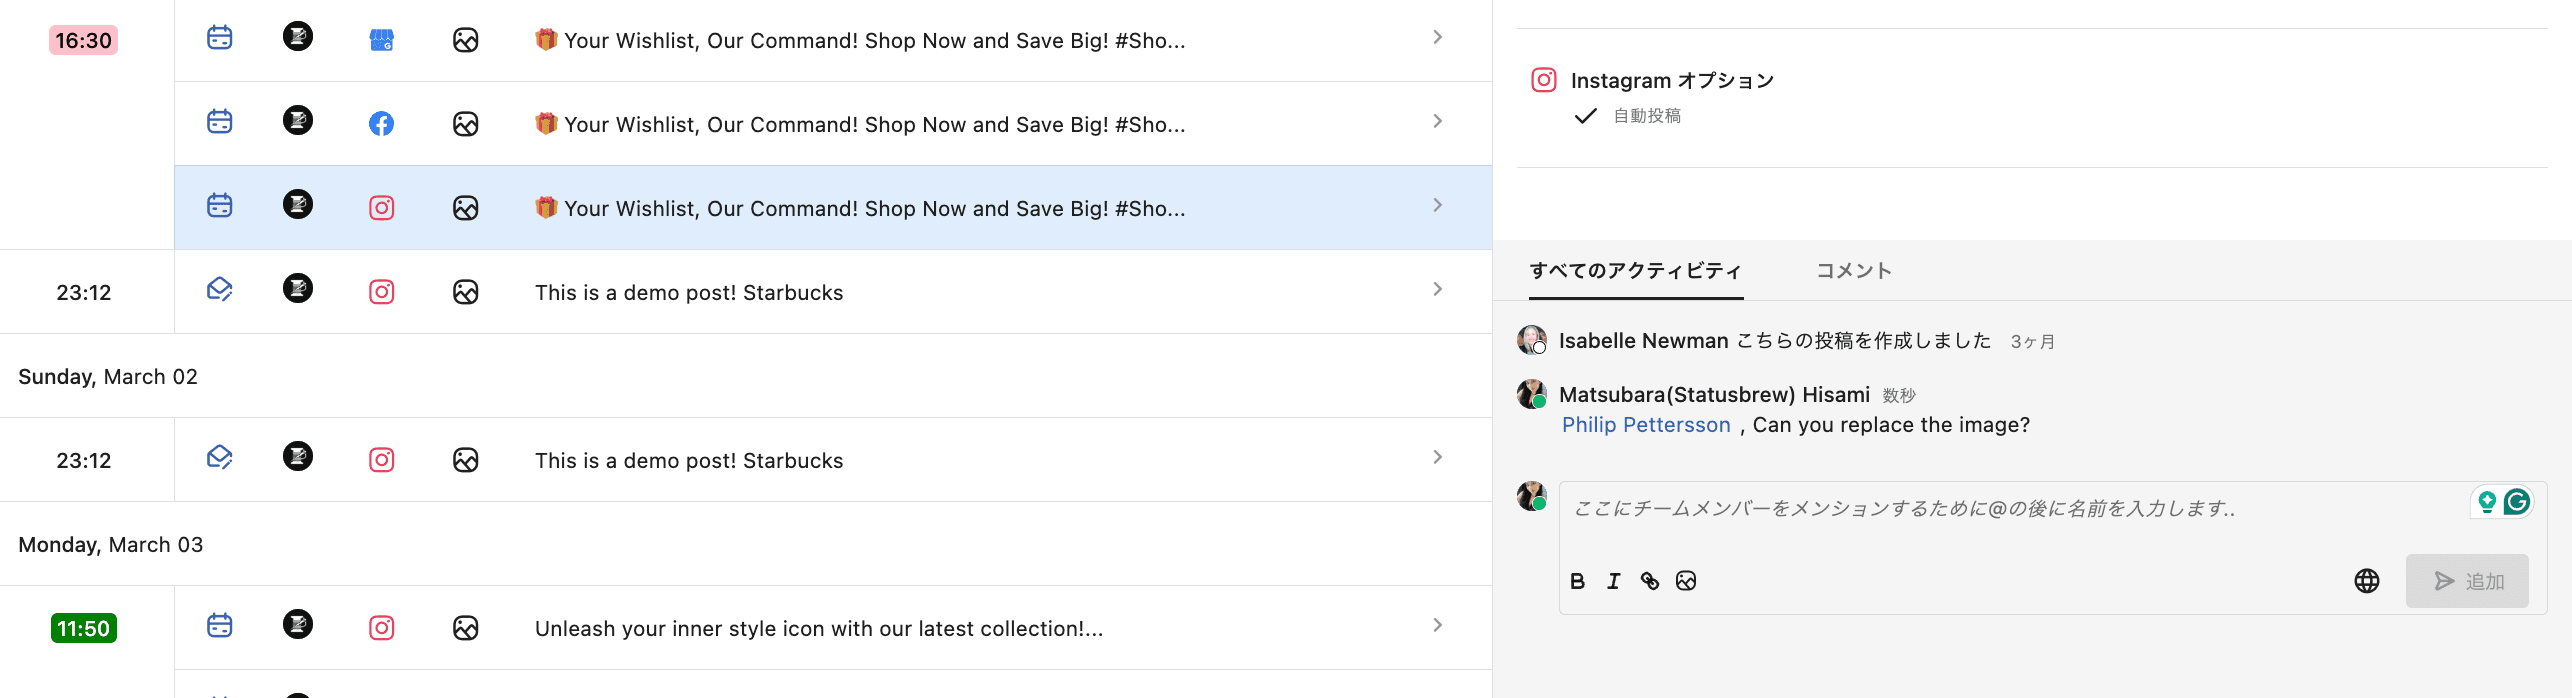Open the Unleash your inner style post chevron
The height and width of the screenshot is (698, 2572).
point(1437,626)
